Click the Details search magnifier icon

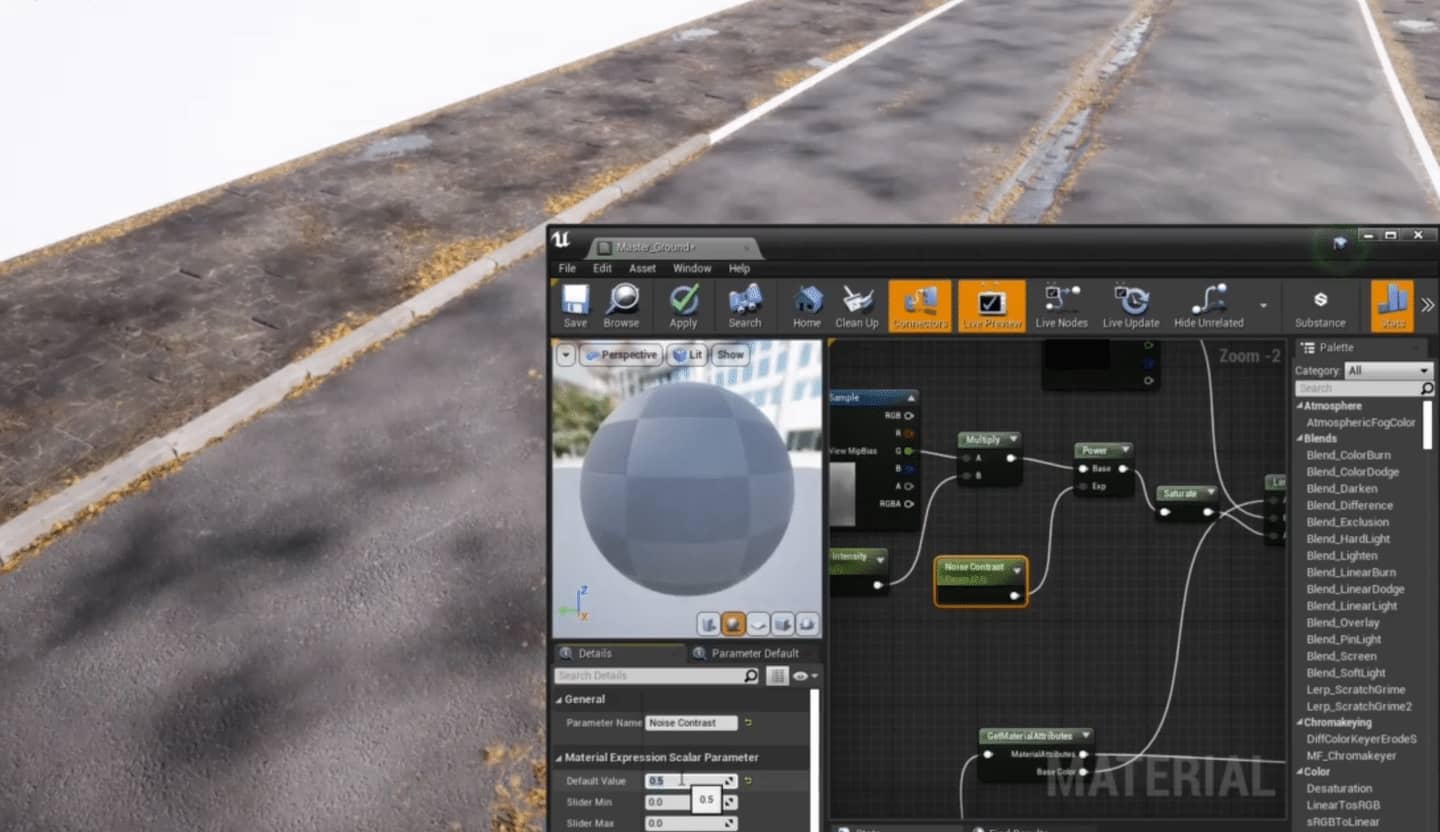[751, 677]
